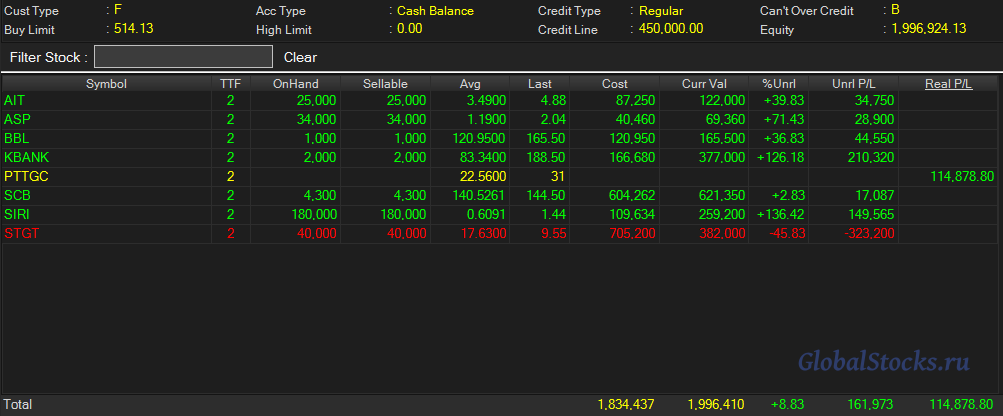This screenshot has width=1003, height=416.
Task: Click the TTF column header
Action: [230, 84]
